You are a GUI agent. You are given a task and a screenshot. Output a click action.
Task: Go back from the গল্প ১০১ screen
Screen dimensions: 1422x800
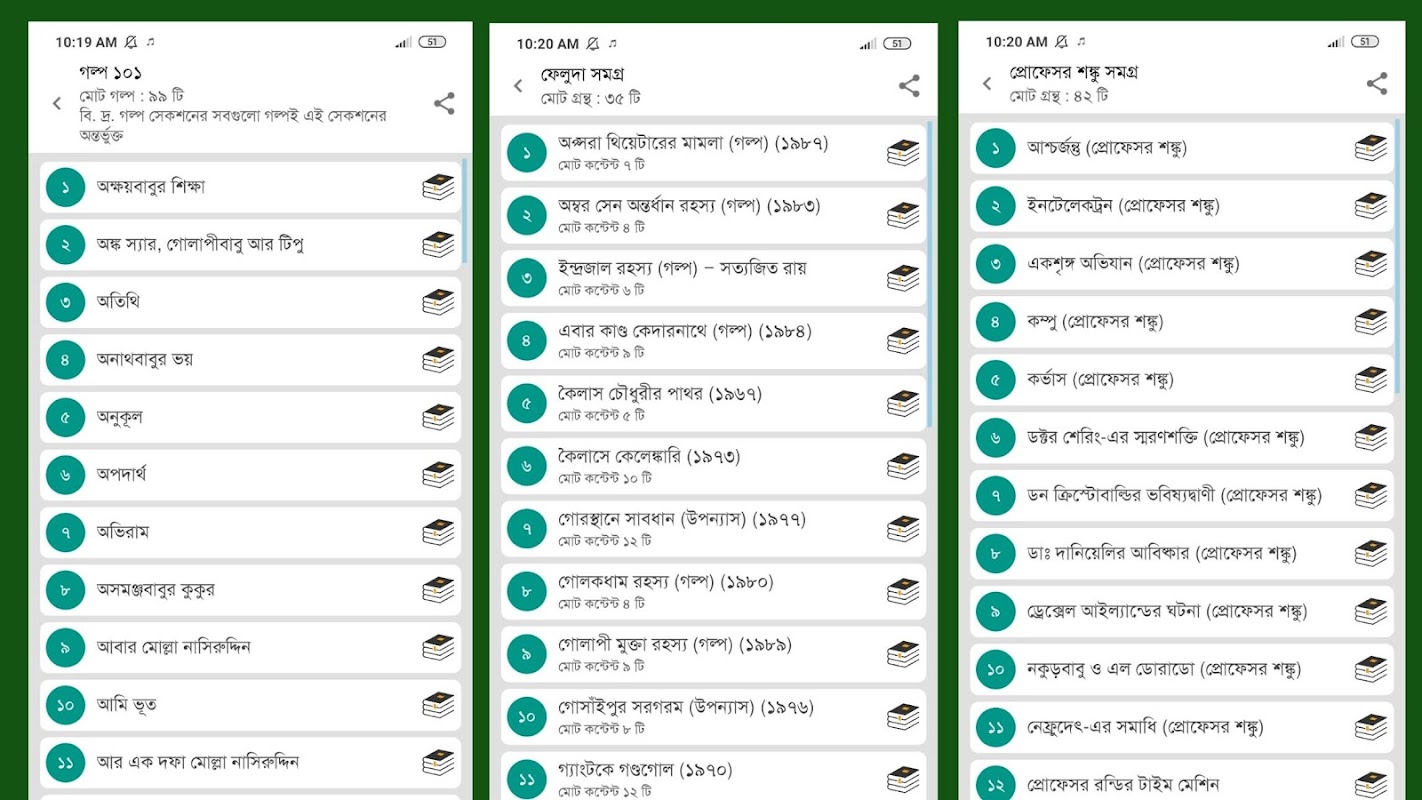coord(57,103)
